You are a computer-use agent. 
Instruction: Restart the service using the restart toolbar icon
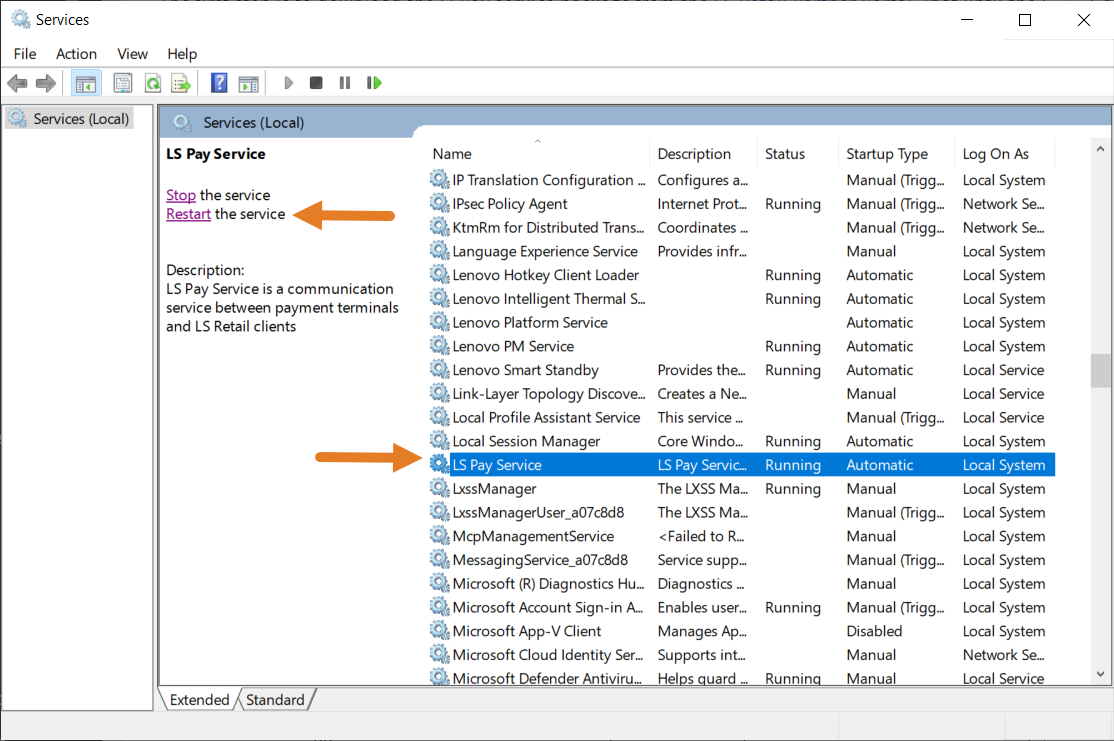(373, 82)
